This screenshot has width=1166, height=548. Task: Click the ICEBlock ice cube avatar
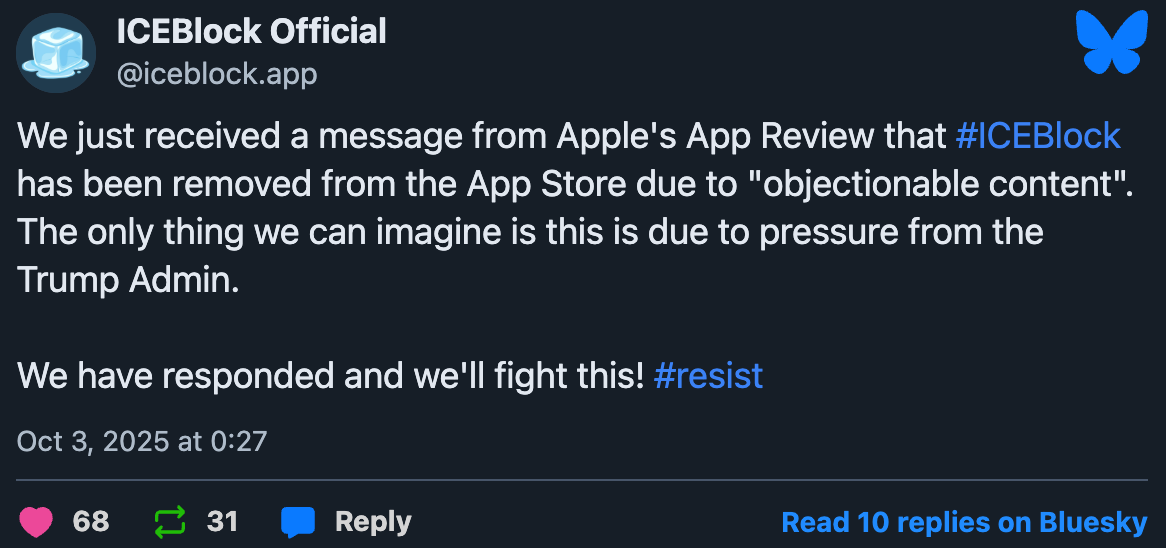tap(57, 54)
